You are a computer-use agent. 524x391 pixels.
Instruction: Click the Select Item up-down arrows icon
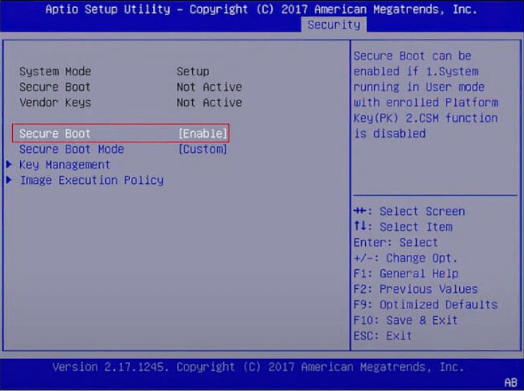[360, 226]
